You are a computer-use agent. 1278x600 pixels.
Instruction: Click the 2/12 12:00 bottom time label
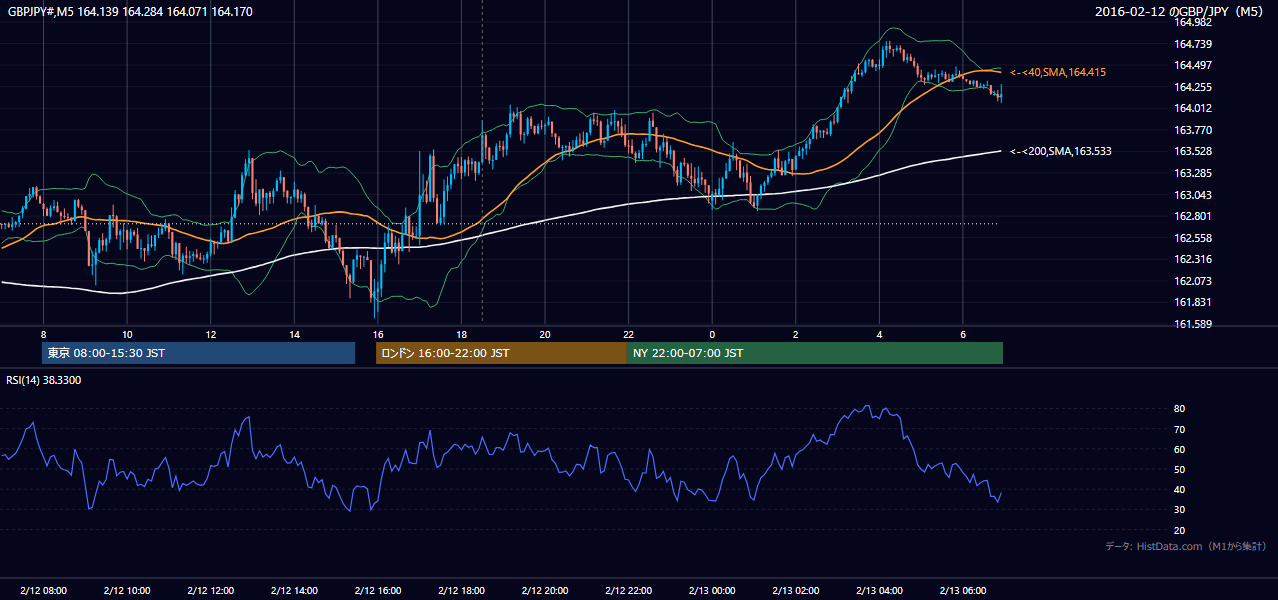210,591
